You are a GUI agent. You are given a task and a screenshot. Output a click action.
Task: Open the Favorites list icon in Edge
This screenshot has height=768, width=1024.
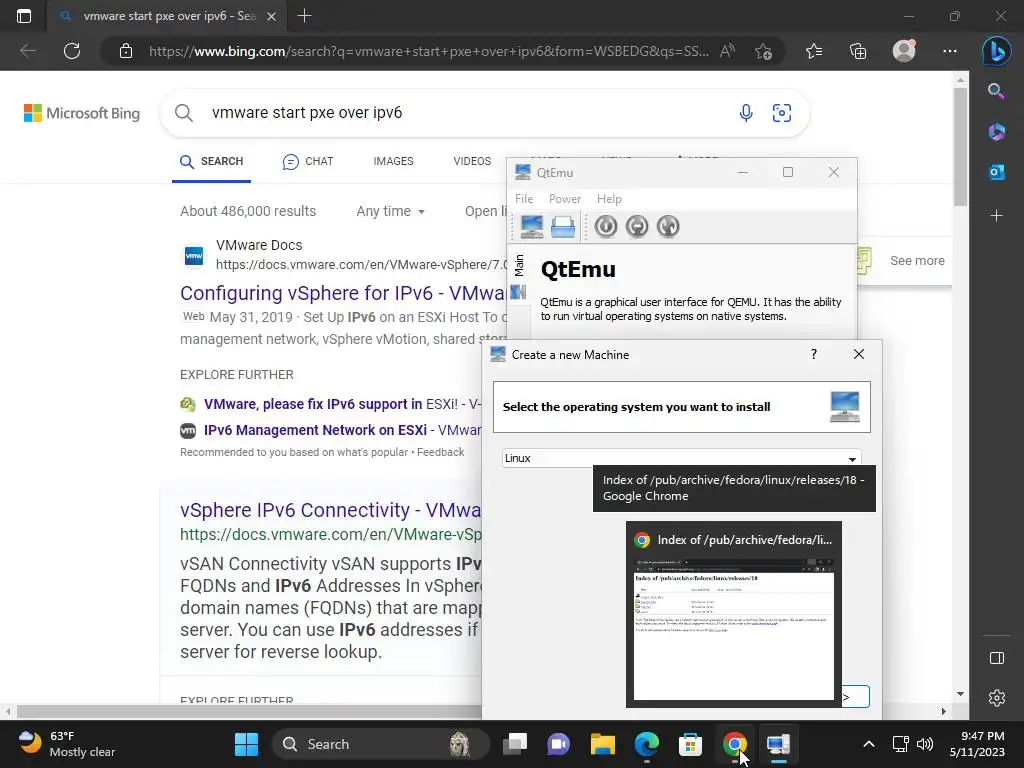coord(814,51)
